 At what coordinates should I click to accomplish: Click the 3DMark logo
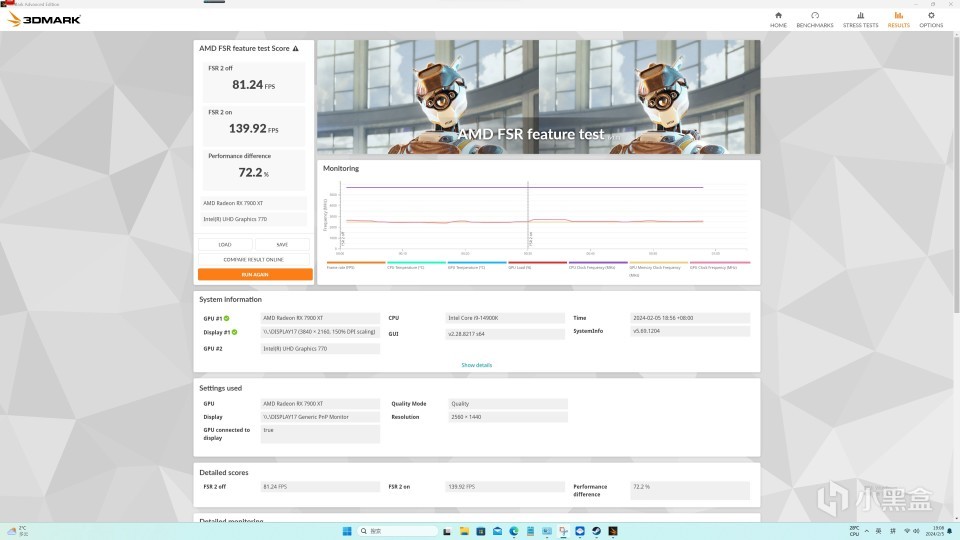click(44, 20)
